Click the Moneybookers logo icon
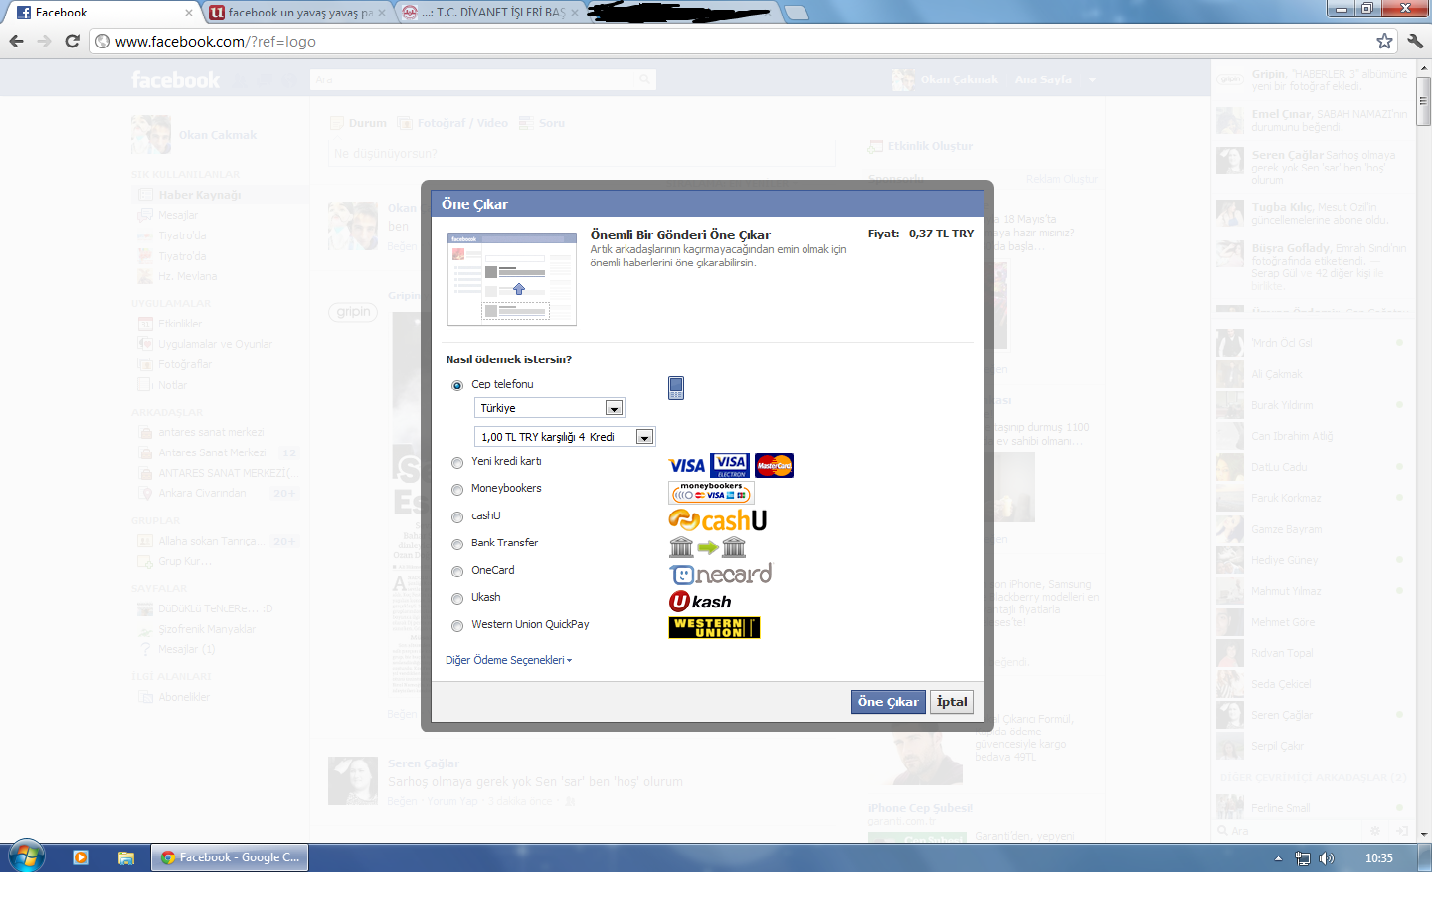This screenshot has width=1440, height=900. pyautogui.click(x=711, y=492)
